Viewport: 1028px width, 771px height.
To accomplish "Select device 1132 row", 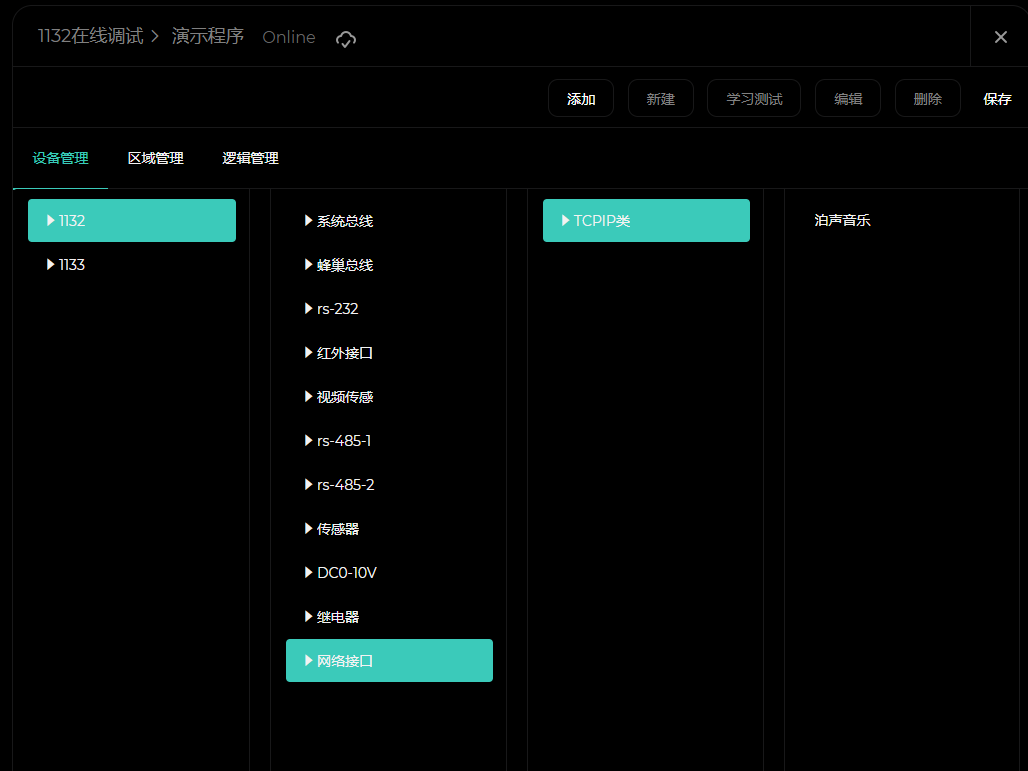I will (132, 220).
